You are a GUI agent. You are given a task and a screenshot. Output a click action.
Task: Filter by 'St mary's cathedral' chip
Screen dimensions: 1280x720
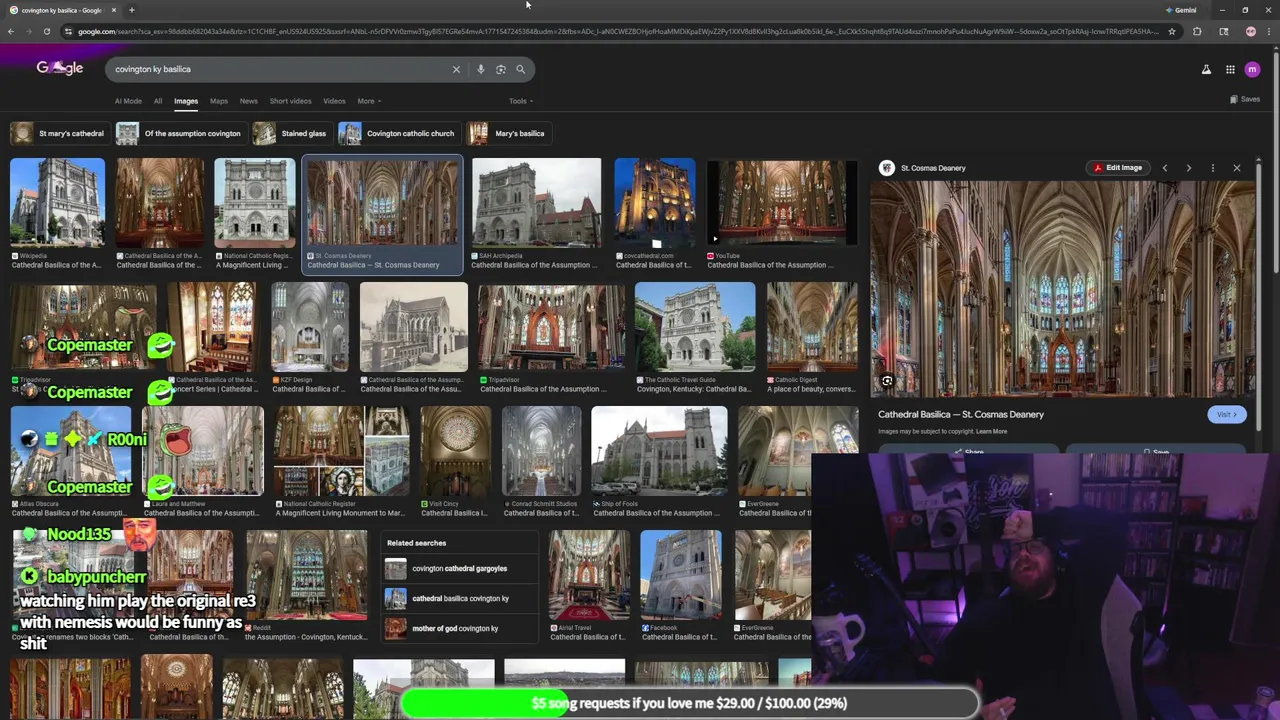click(x=58, y=133)
